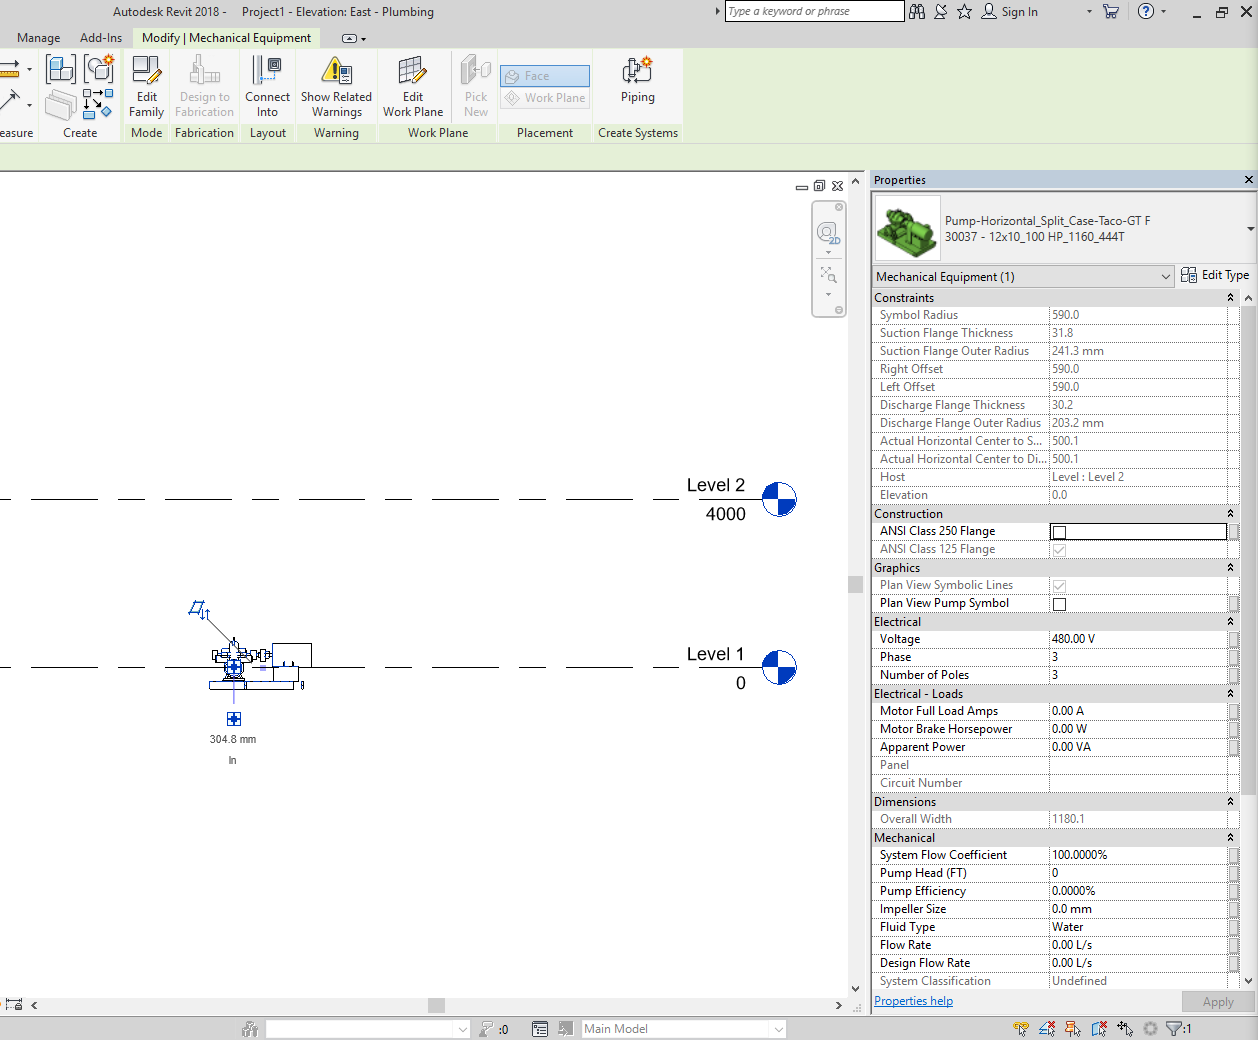Open the pump type selector dropdown
This screenshot has height=1040, width=1258.
pyautogui.click(x=1250, y=229)
